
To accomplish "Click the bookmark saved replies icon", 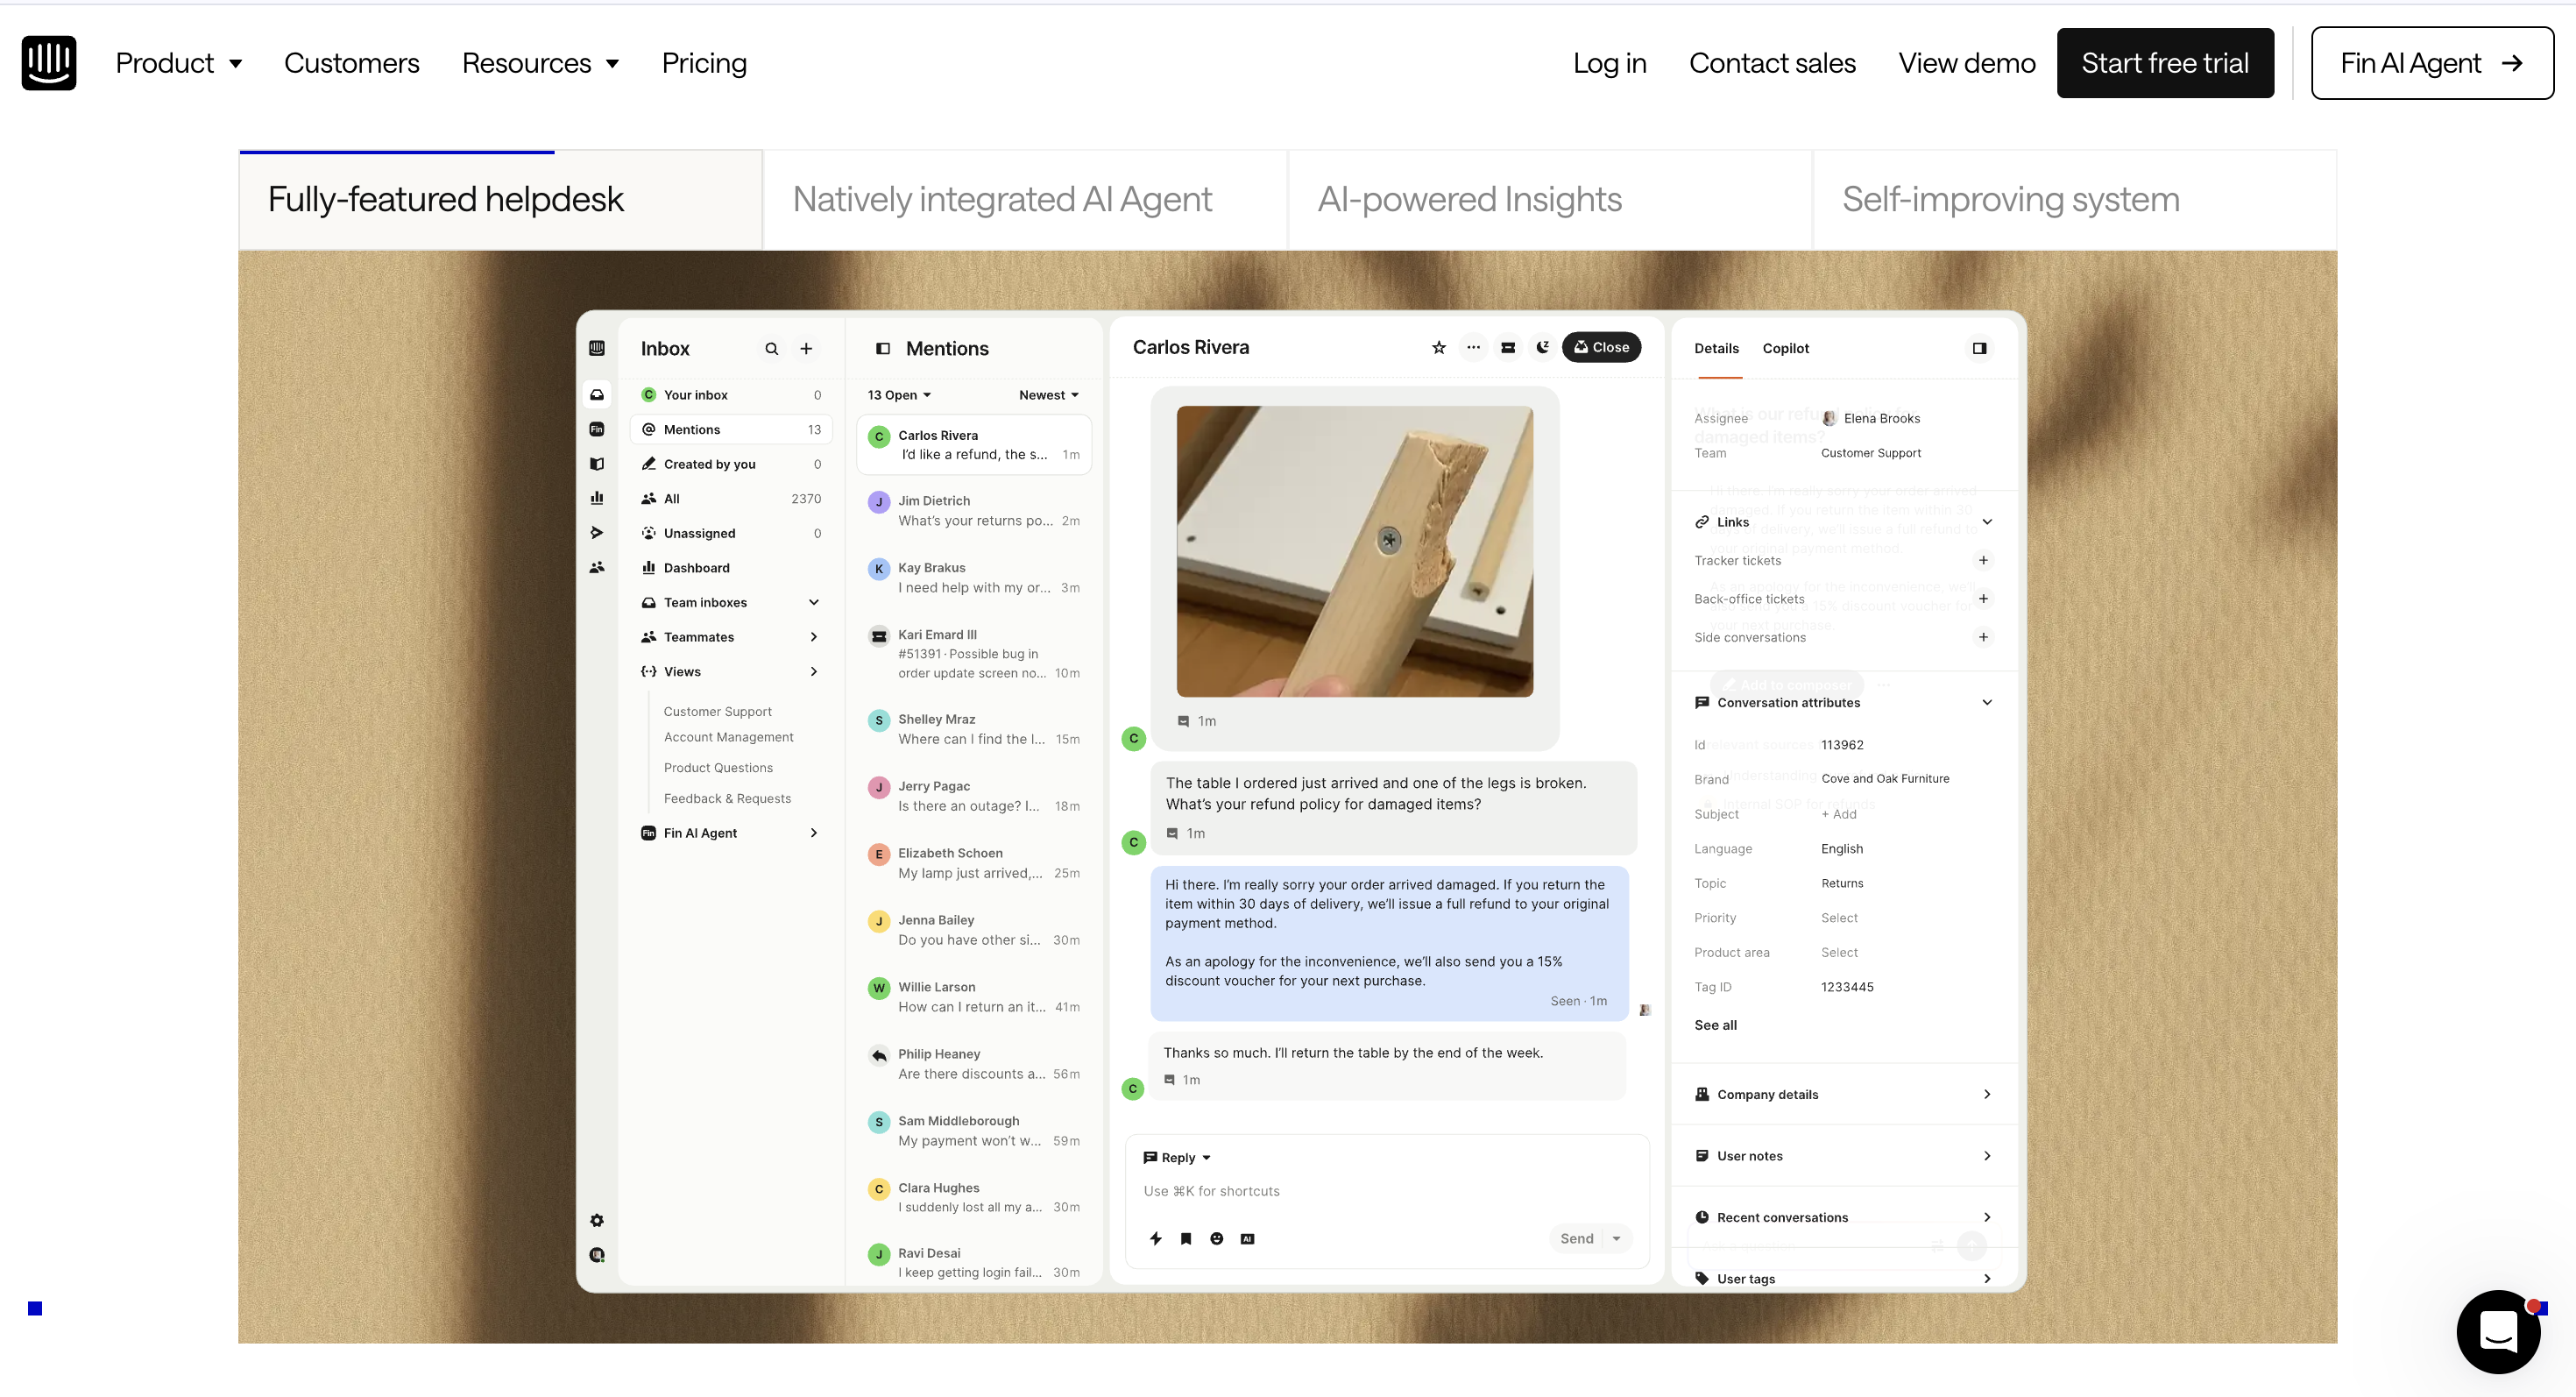I will pos(1186,1238).
